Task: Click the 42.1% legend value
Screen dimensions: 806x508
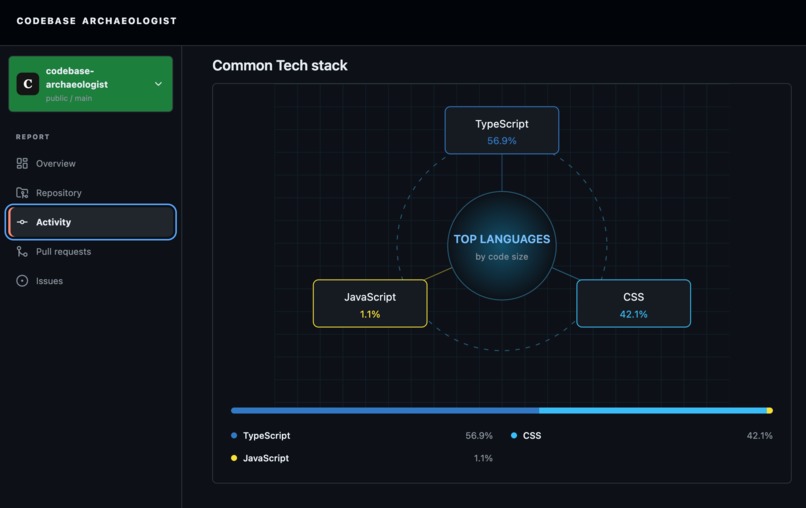Action: (x=759, y=436)
